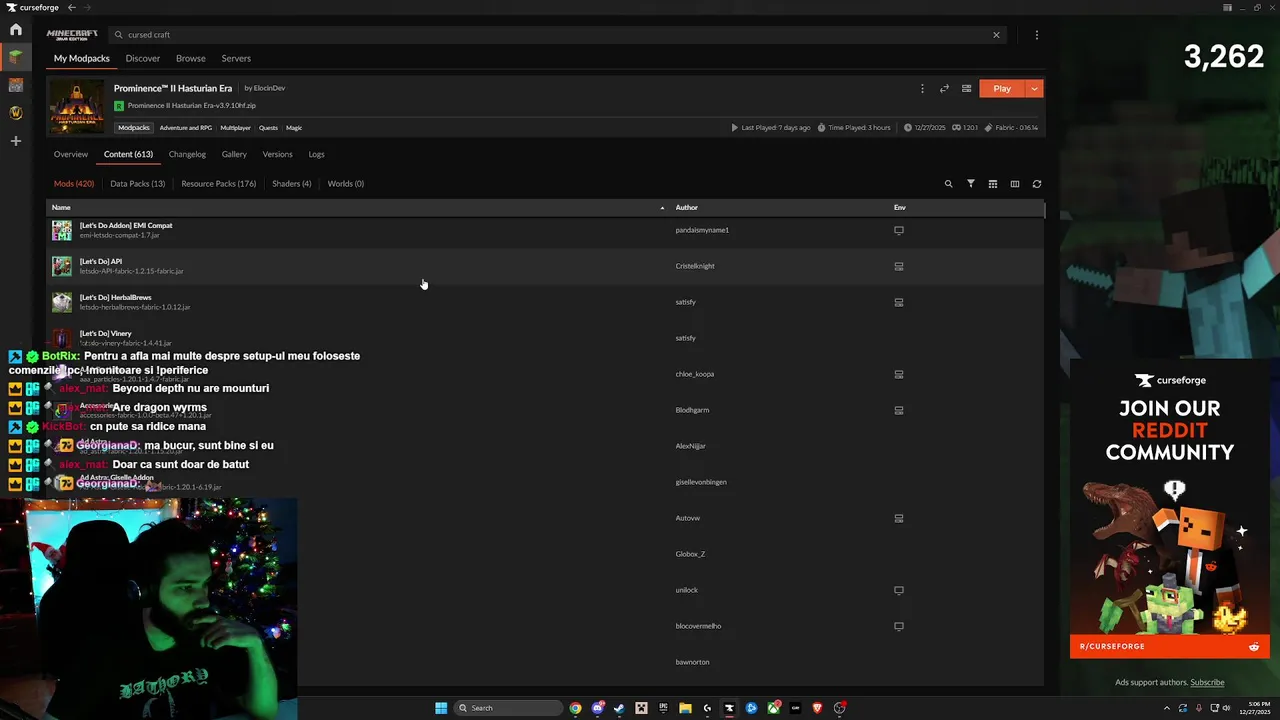The width and height of the screenshot is (1280, 720).
Task: Open the Versions tab
Action: coord(277,154)
